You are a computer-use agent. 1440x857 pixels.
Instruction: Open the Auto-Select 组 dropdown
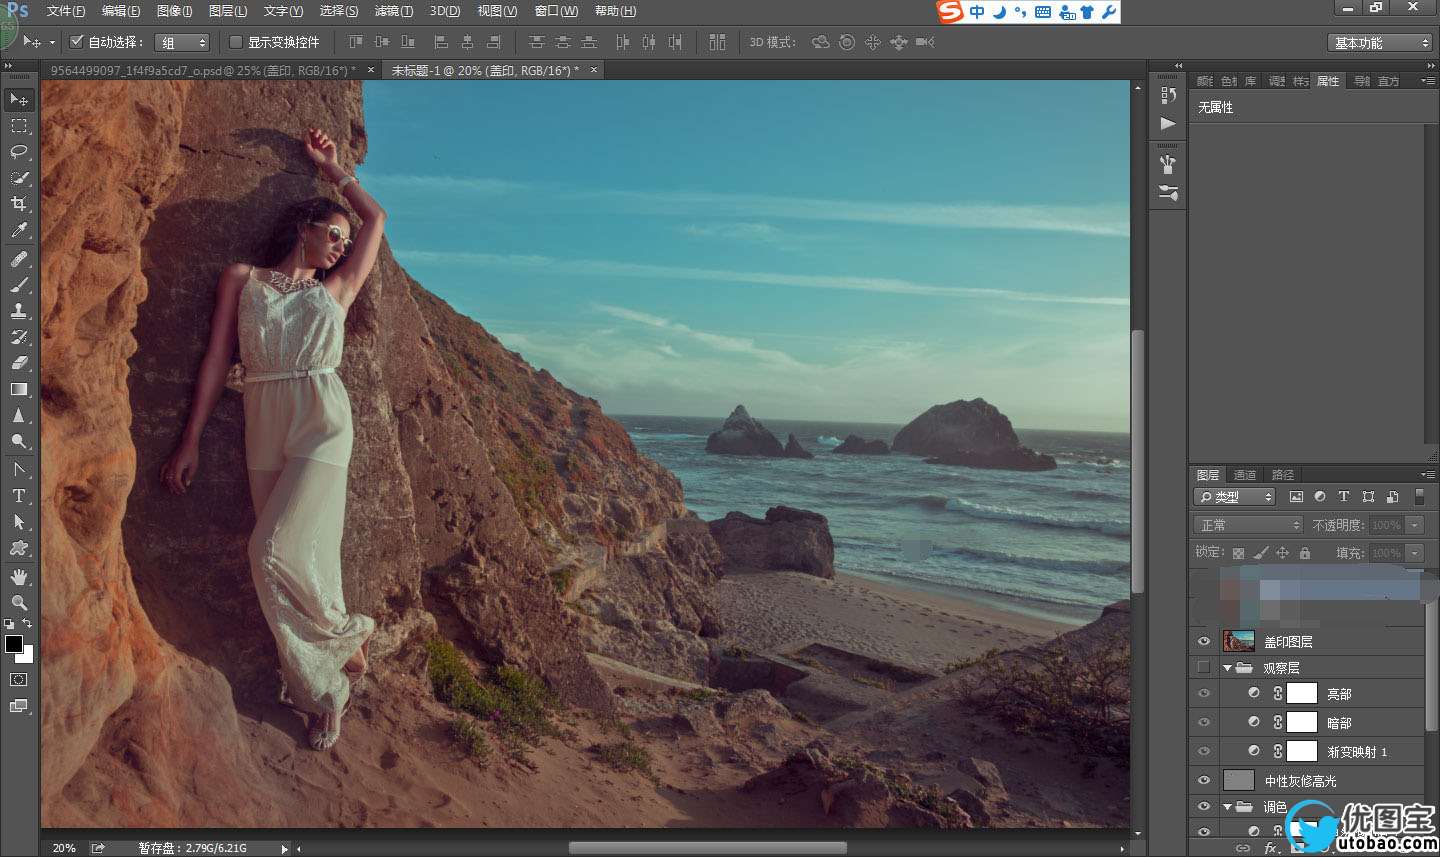182,42
